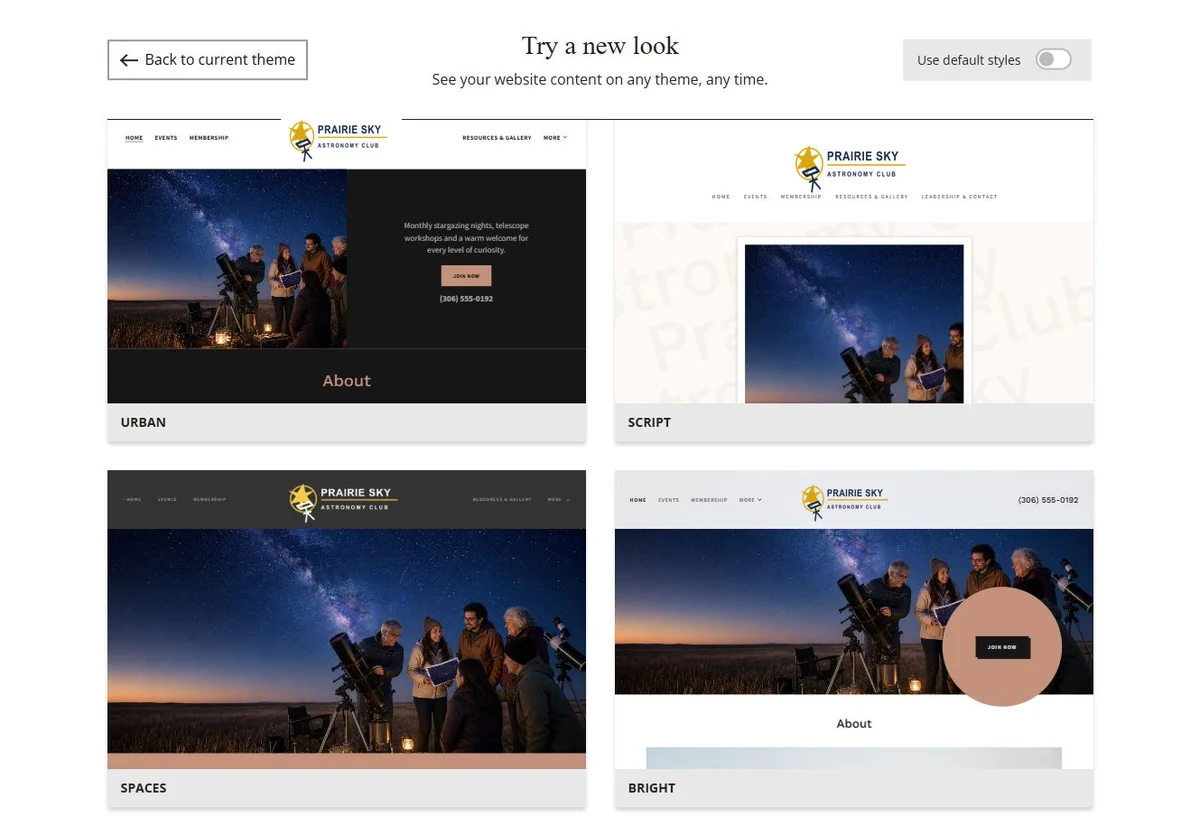Click Events menu item in Urban preview

(x=166, y=138)
